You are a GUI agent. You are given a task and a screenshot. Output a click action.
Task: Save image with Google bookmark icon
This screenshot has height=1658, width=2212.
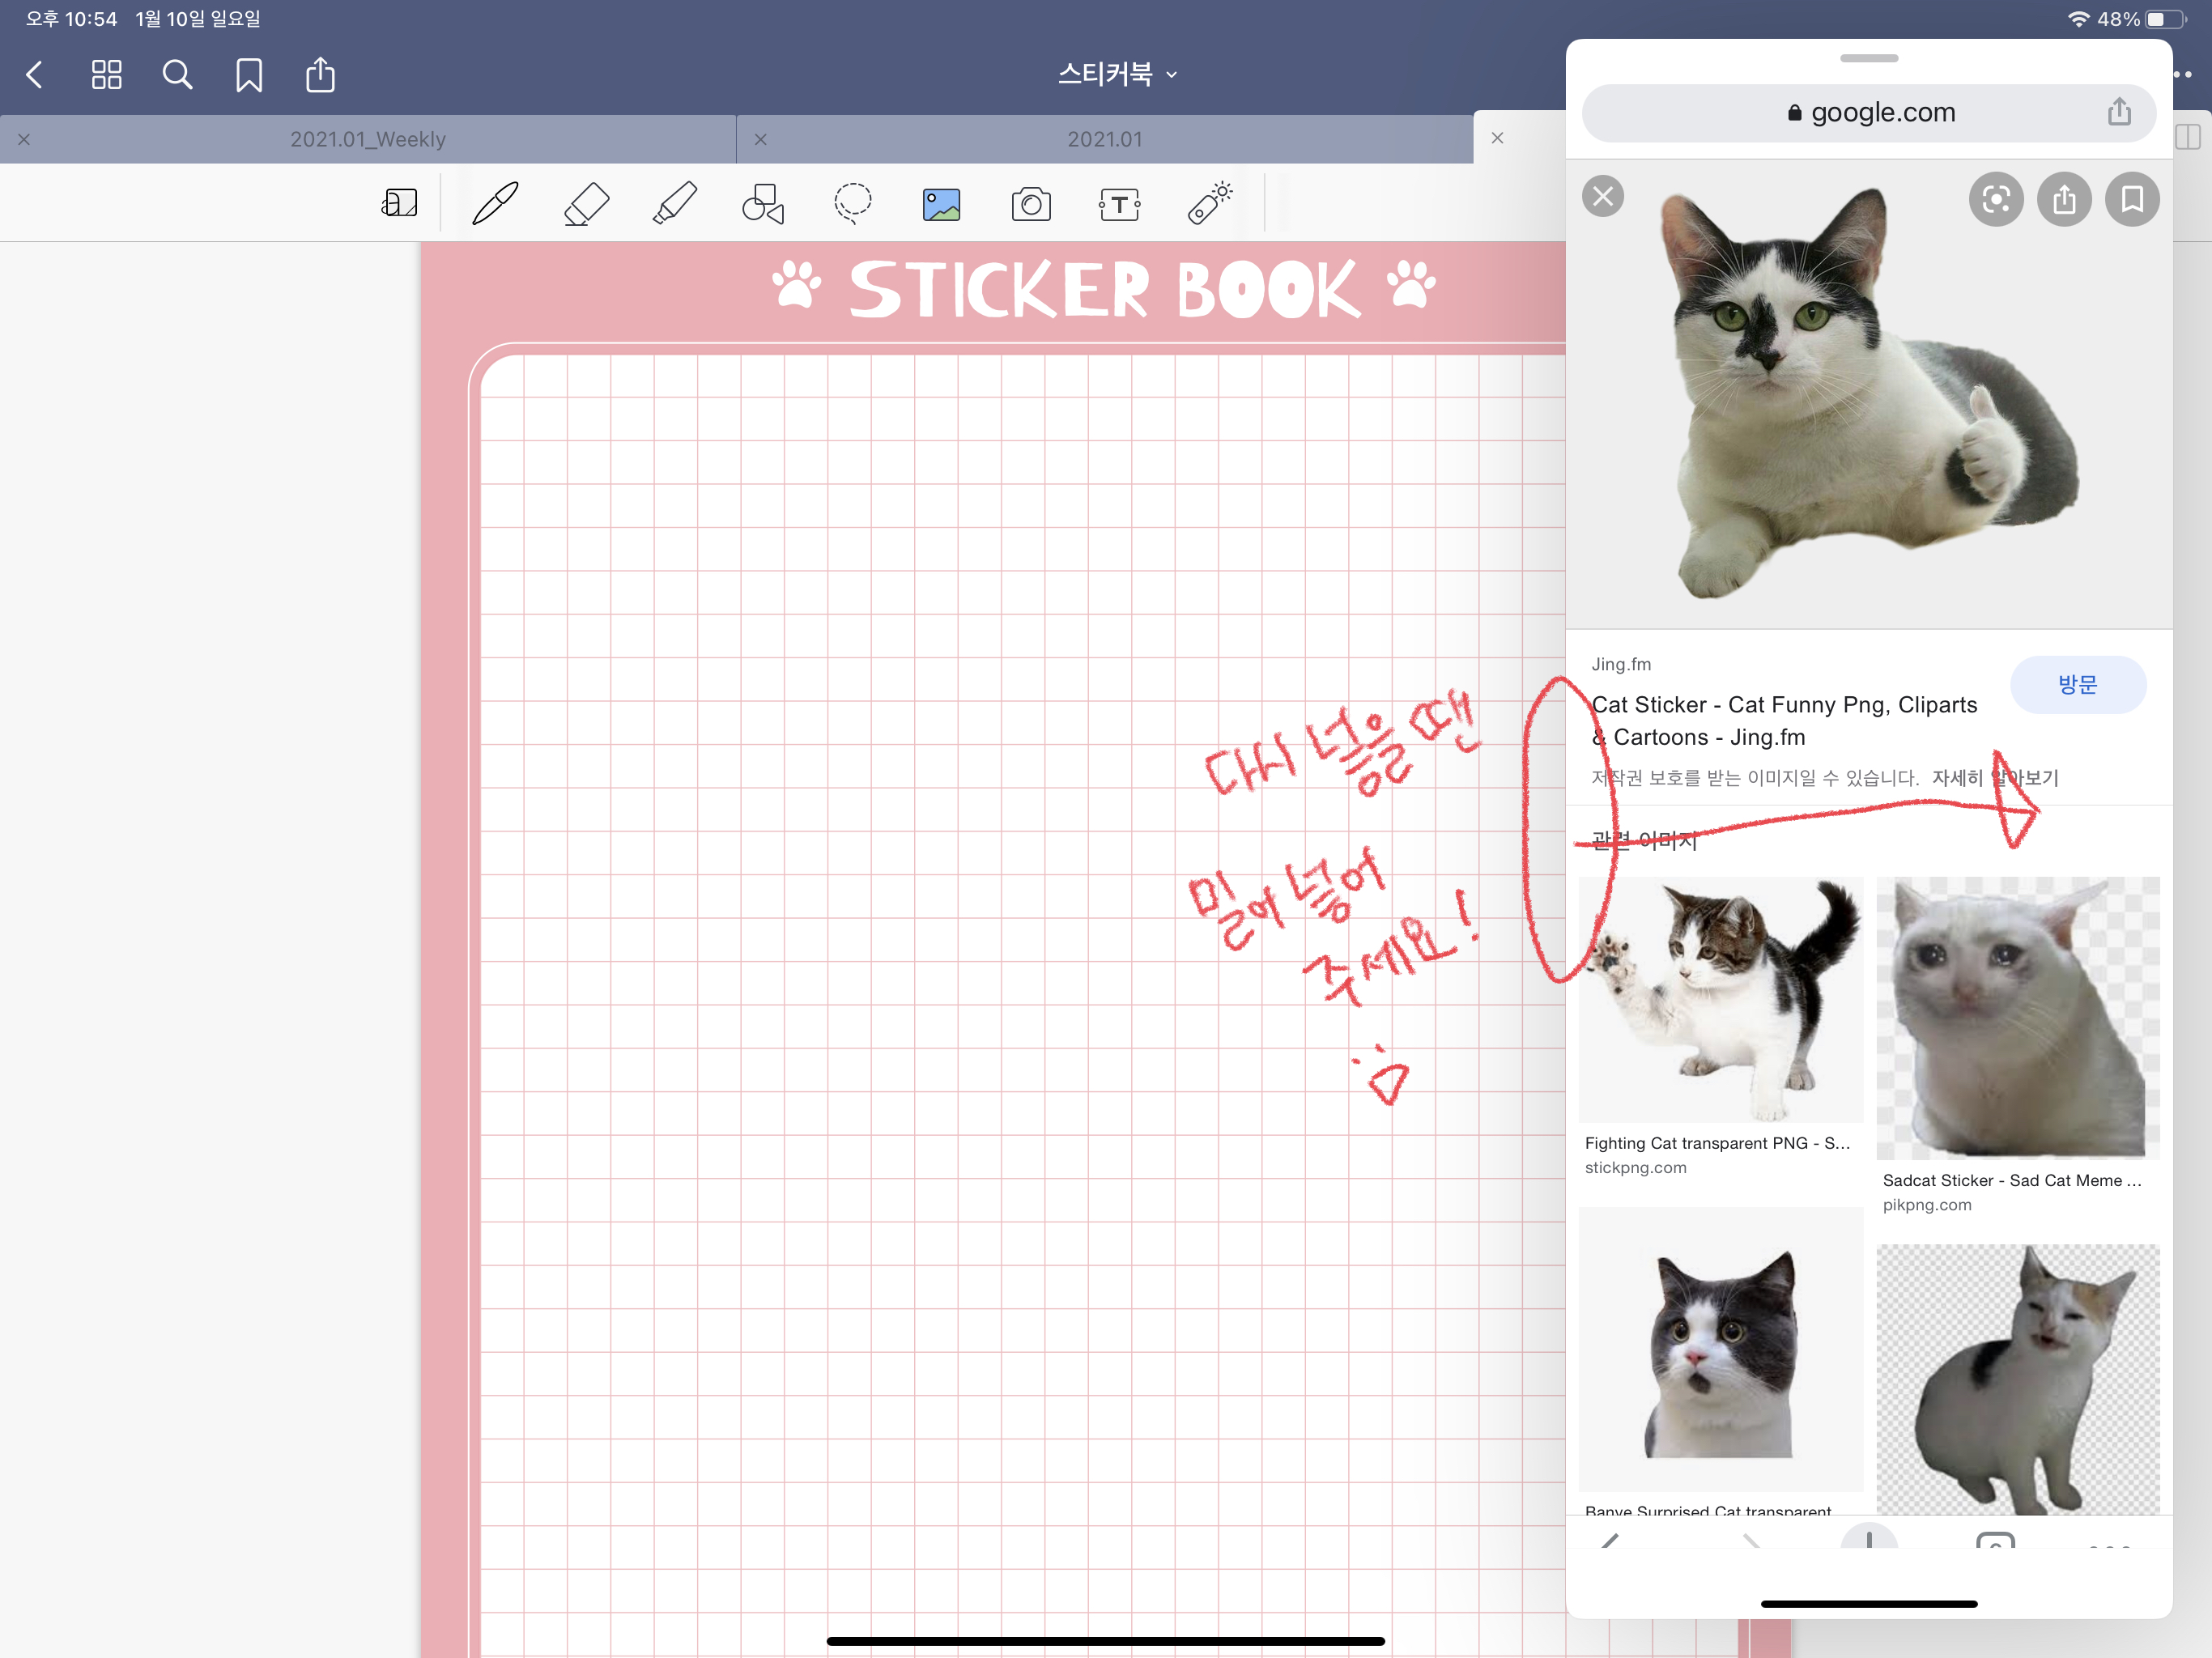point(2131,200)
